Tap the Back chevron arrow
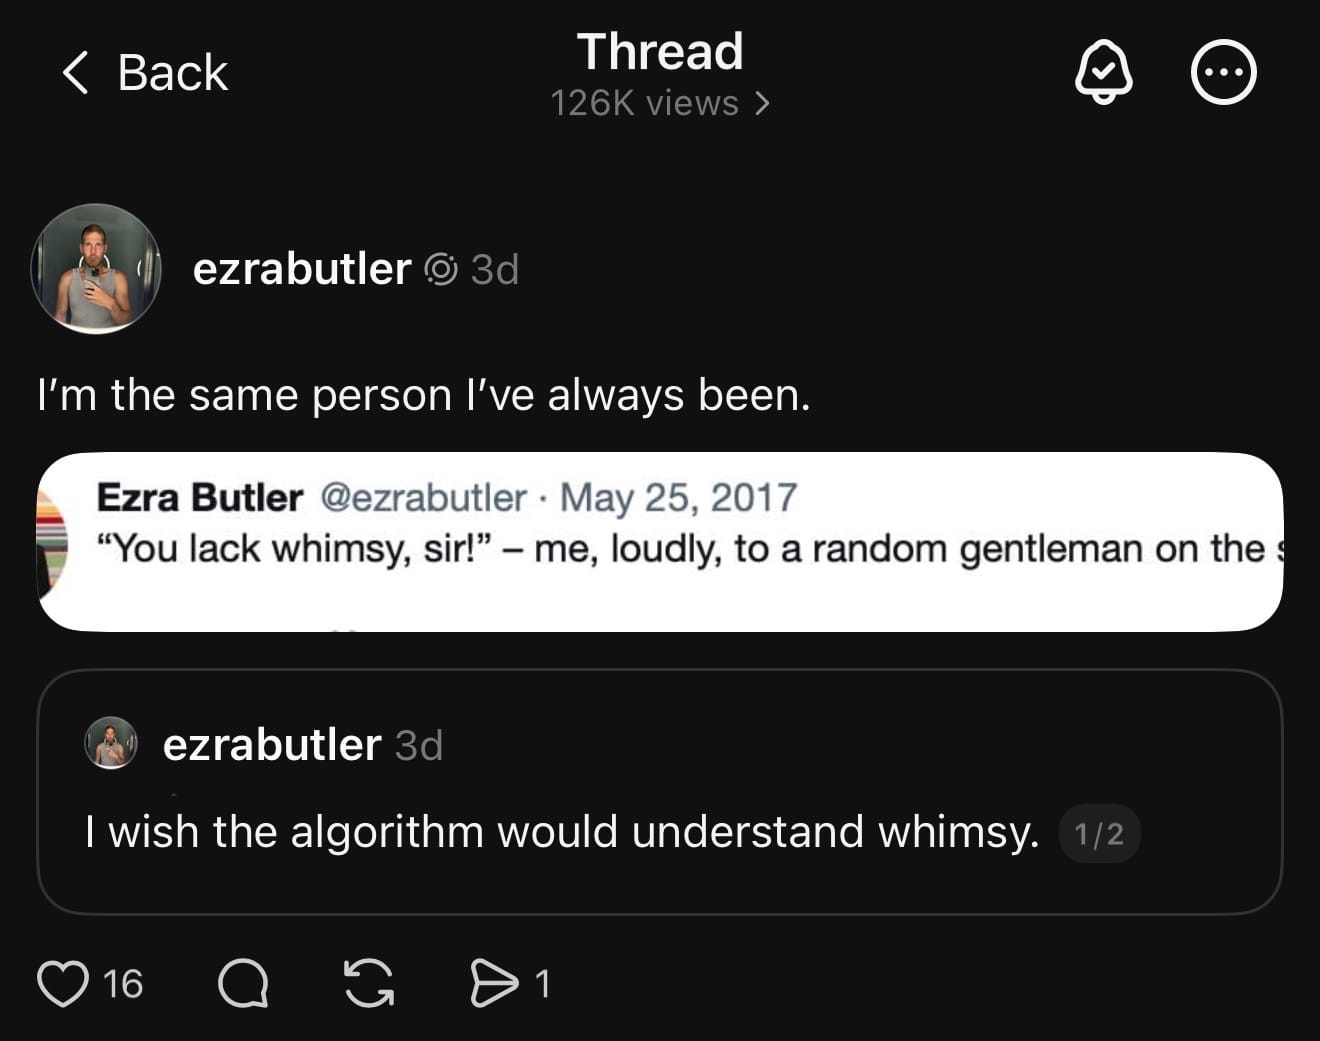The width and height of the screenshot is (1320, 1041). click(75, 73)
